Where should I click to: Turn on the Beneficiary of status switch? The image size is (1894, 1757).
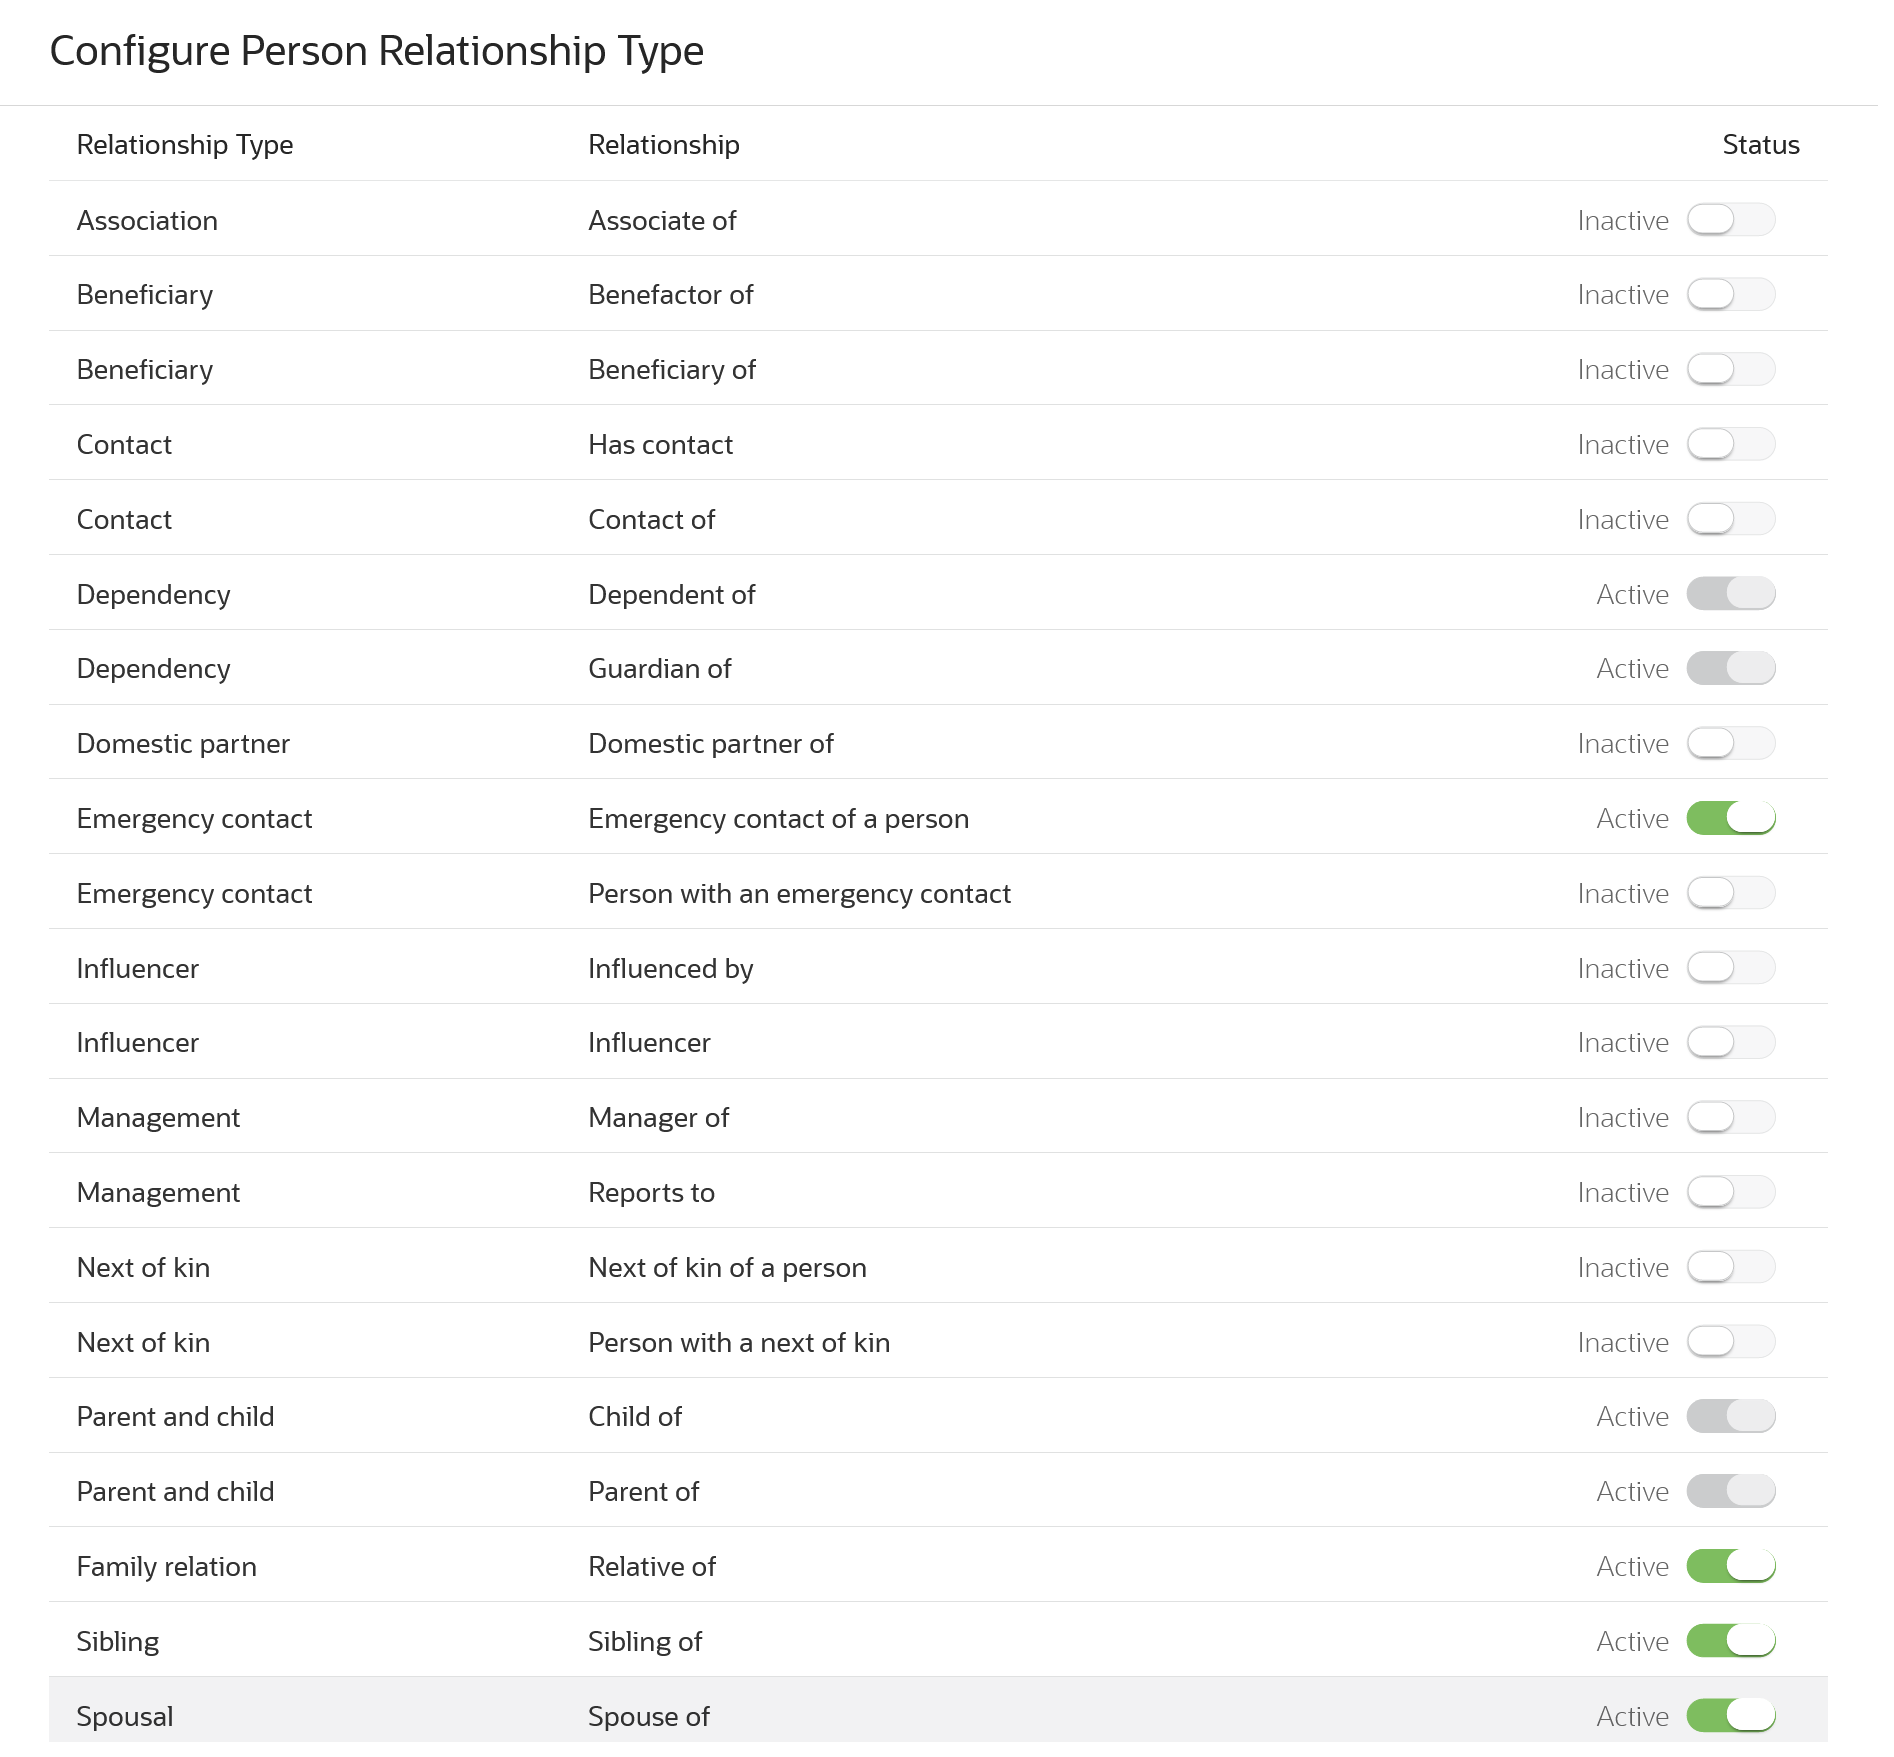[1731, 369]
